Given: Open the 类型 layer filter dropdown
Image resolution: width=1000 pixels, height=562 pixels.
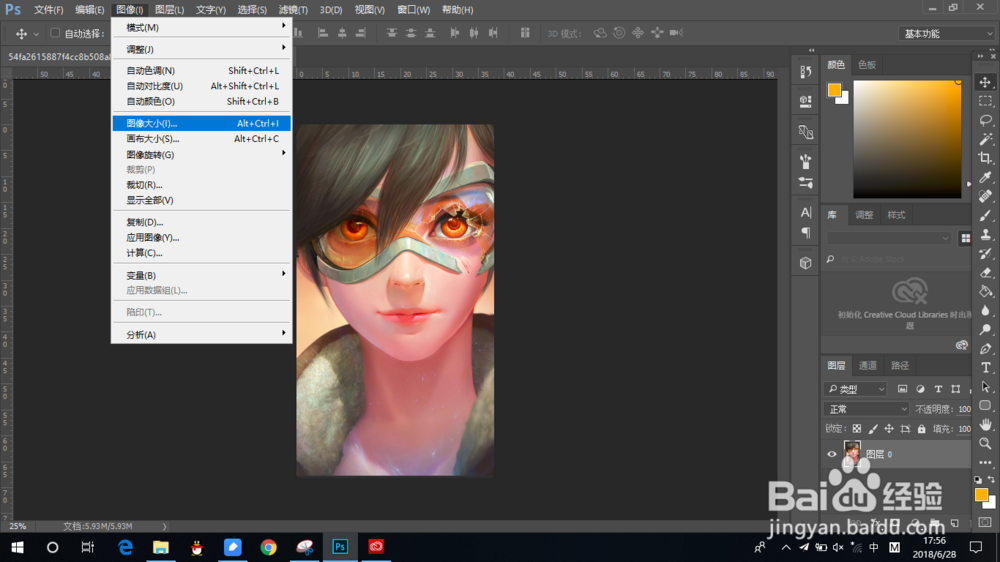Looking at the screenshot, I should [x=856, y=389].
